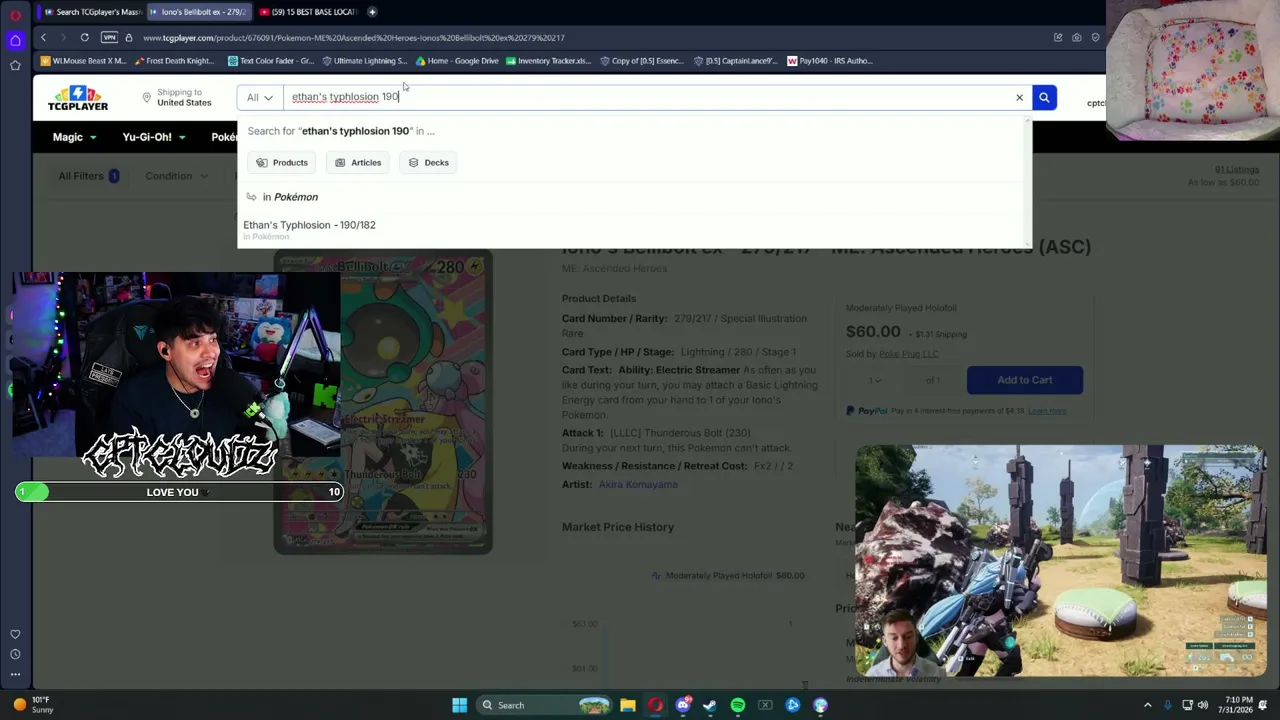
Task: Open Windows Start menu
Action: (x=459, y=705)
